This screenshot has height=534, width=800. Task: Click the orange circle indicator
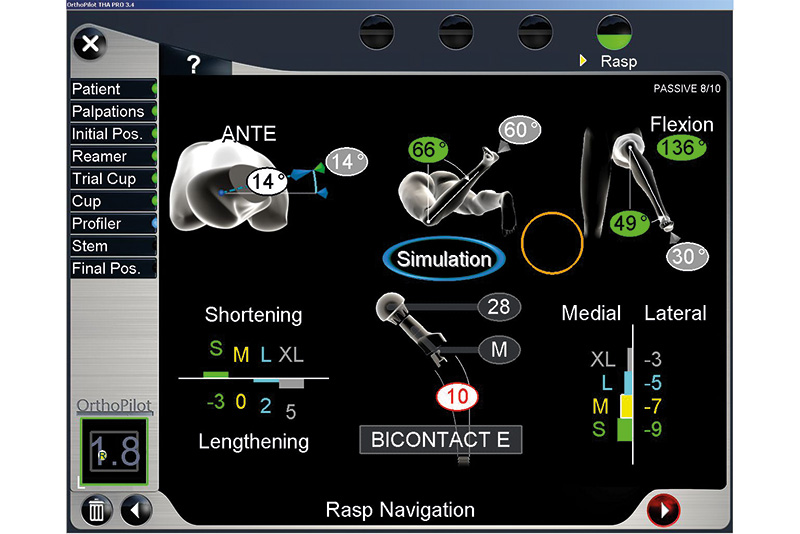[552, 243]
